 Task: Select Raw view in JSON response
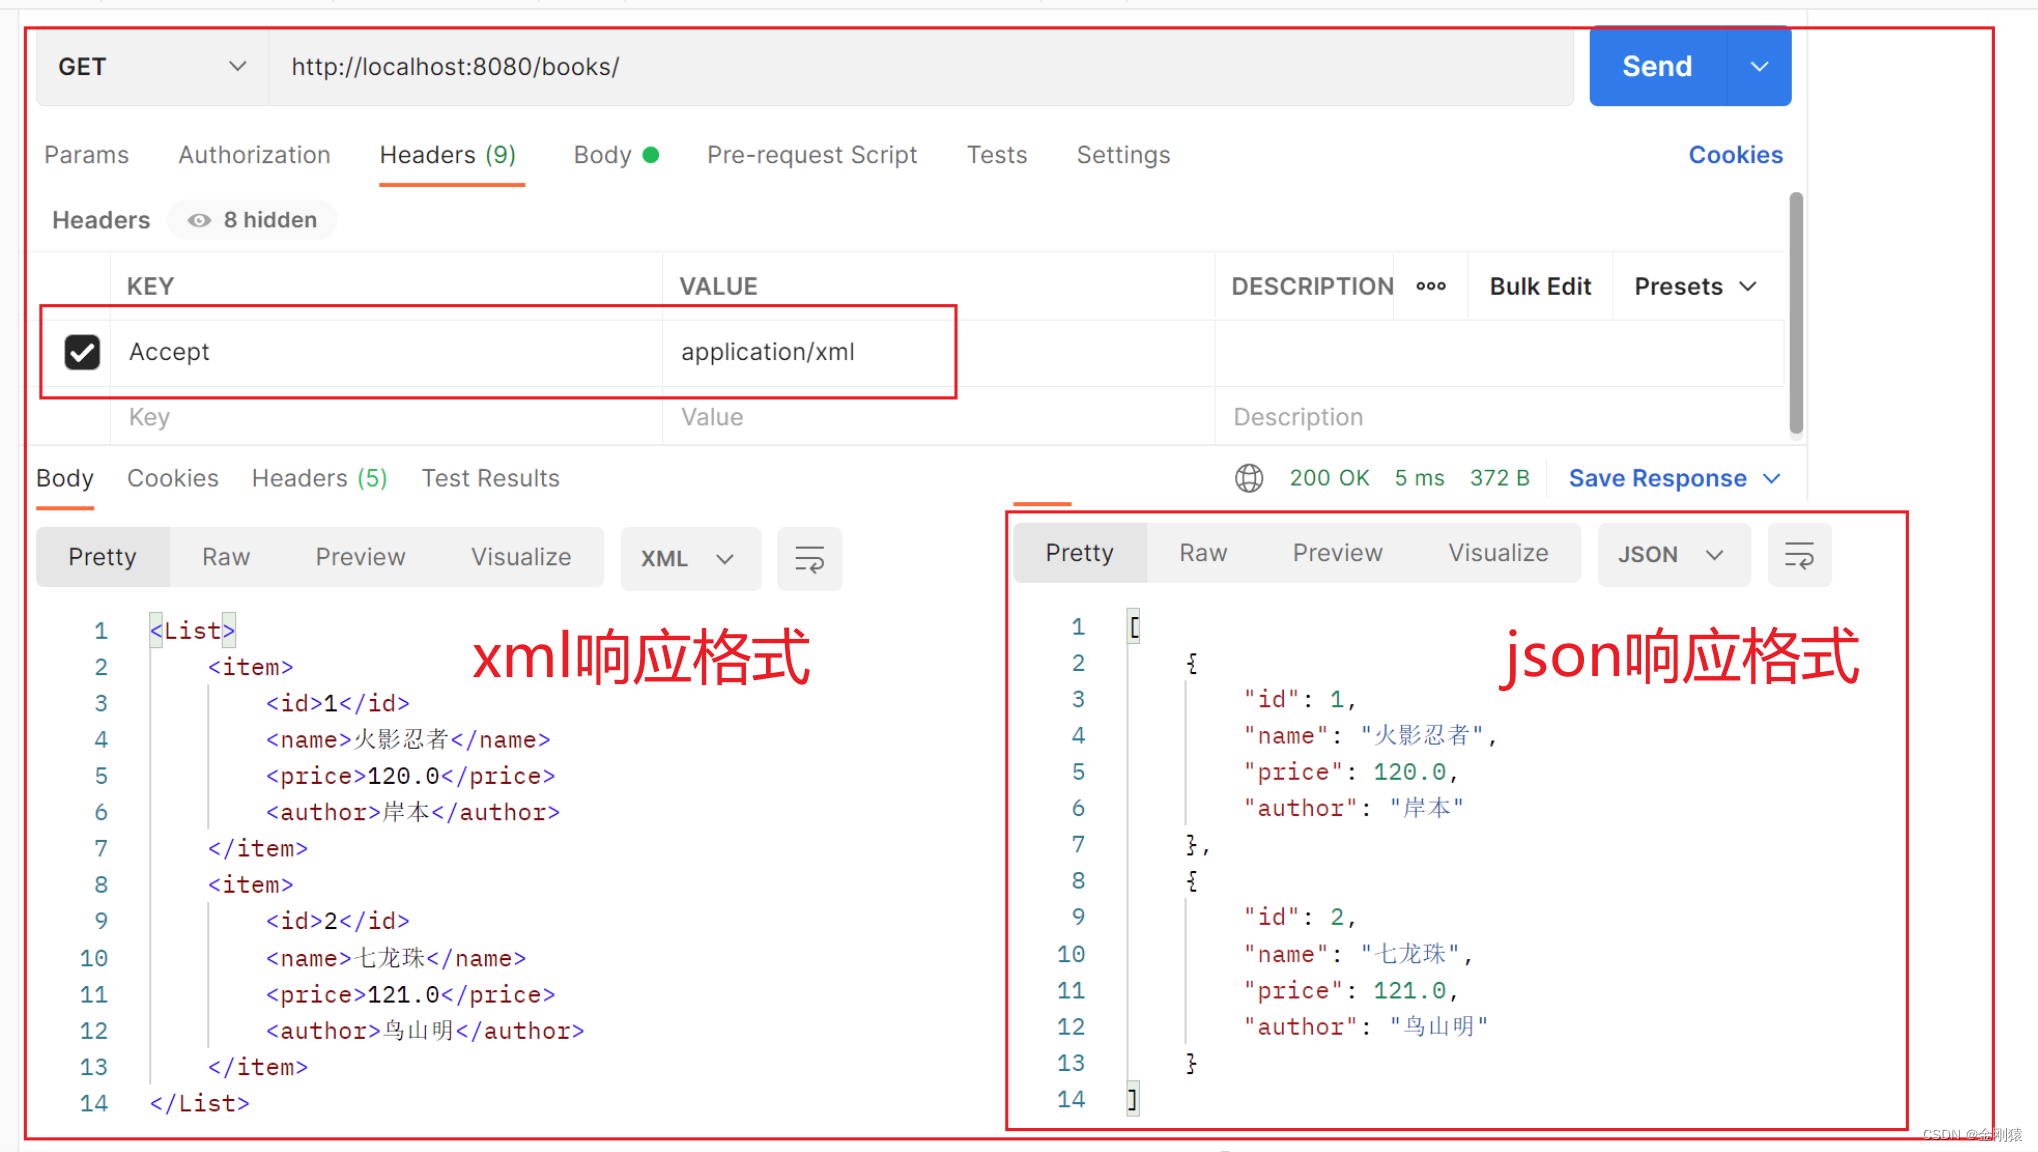tap(1203, 553)
